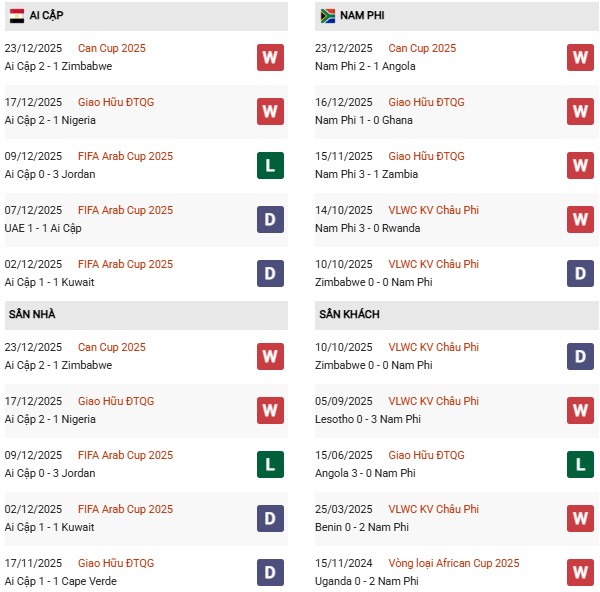Click the Ai Cập 1-1 Cape Verde result
Viewport: 600px width, 592px height.
coord(60,581)
